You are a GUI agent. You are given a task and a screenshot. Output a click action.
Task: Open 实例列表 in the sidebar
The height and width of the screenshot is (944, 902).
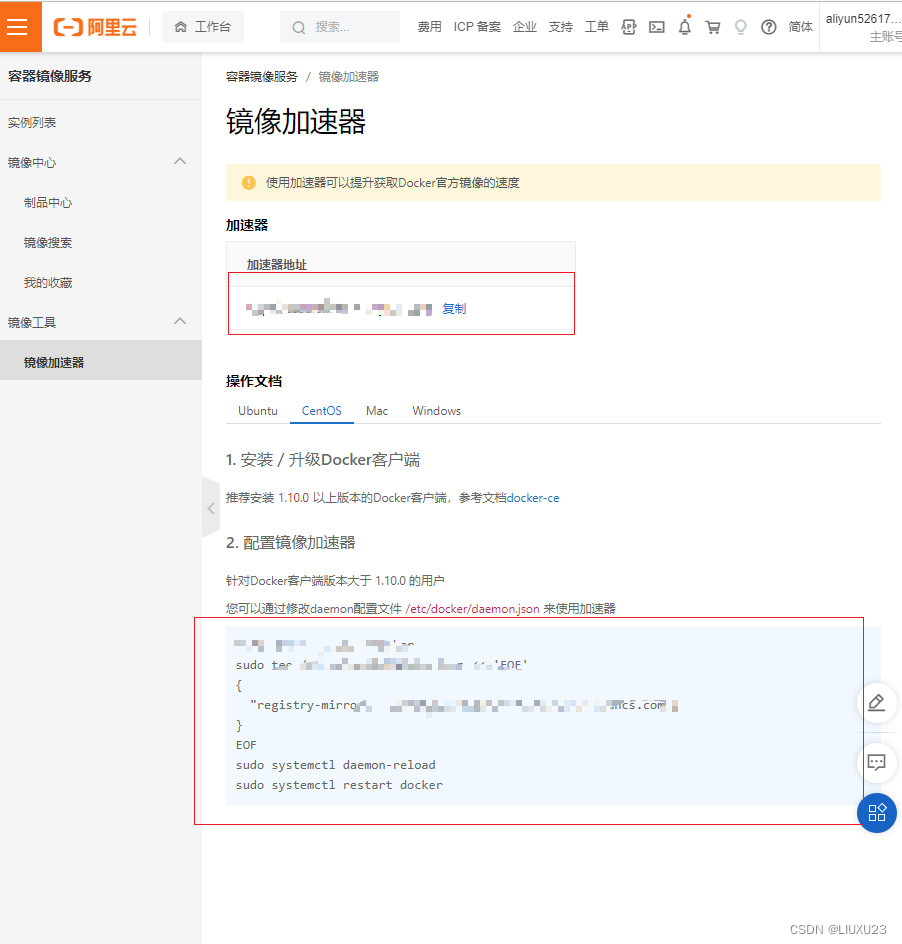(32, 123)
